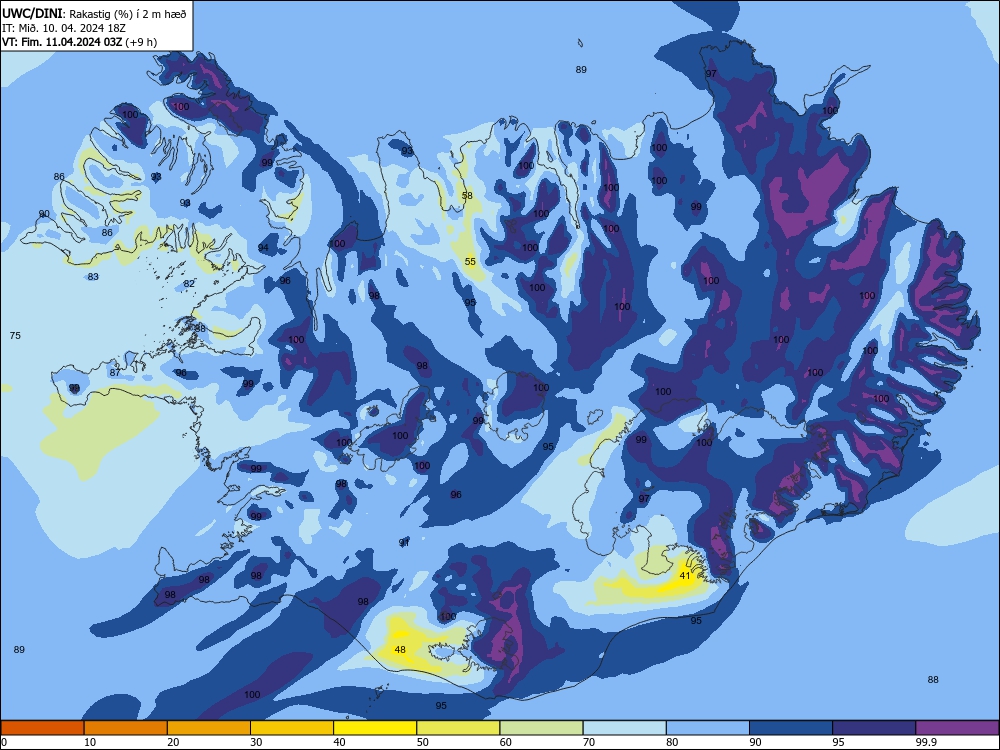Click the '83' humidity value on the map

93,277
